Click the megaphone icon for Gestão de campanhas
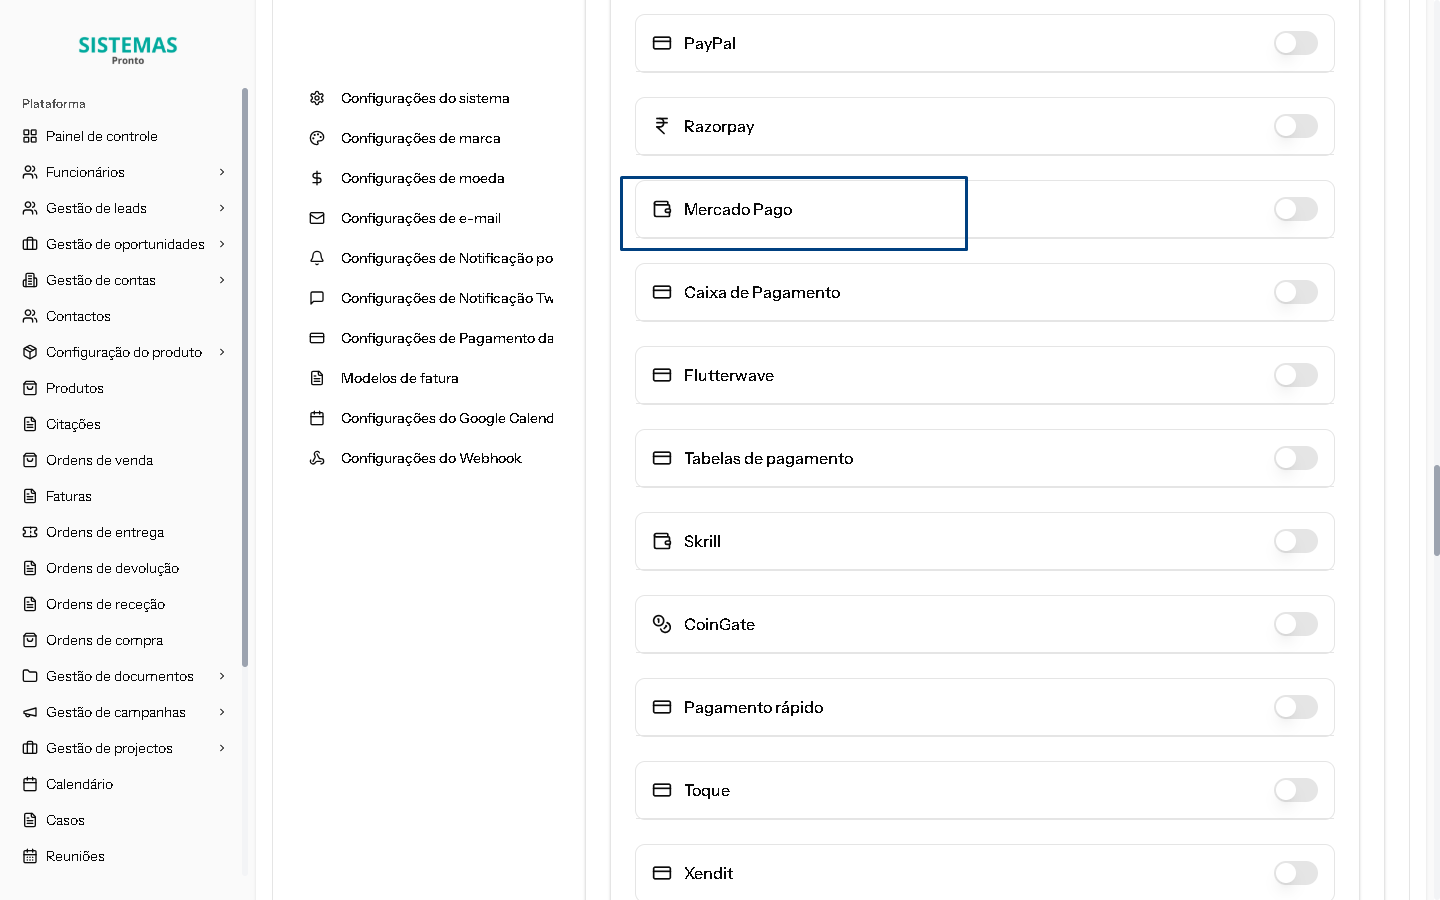This screenshot has height=900, width=1440. pos(30,712)
